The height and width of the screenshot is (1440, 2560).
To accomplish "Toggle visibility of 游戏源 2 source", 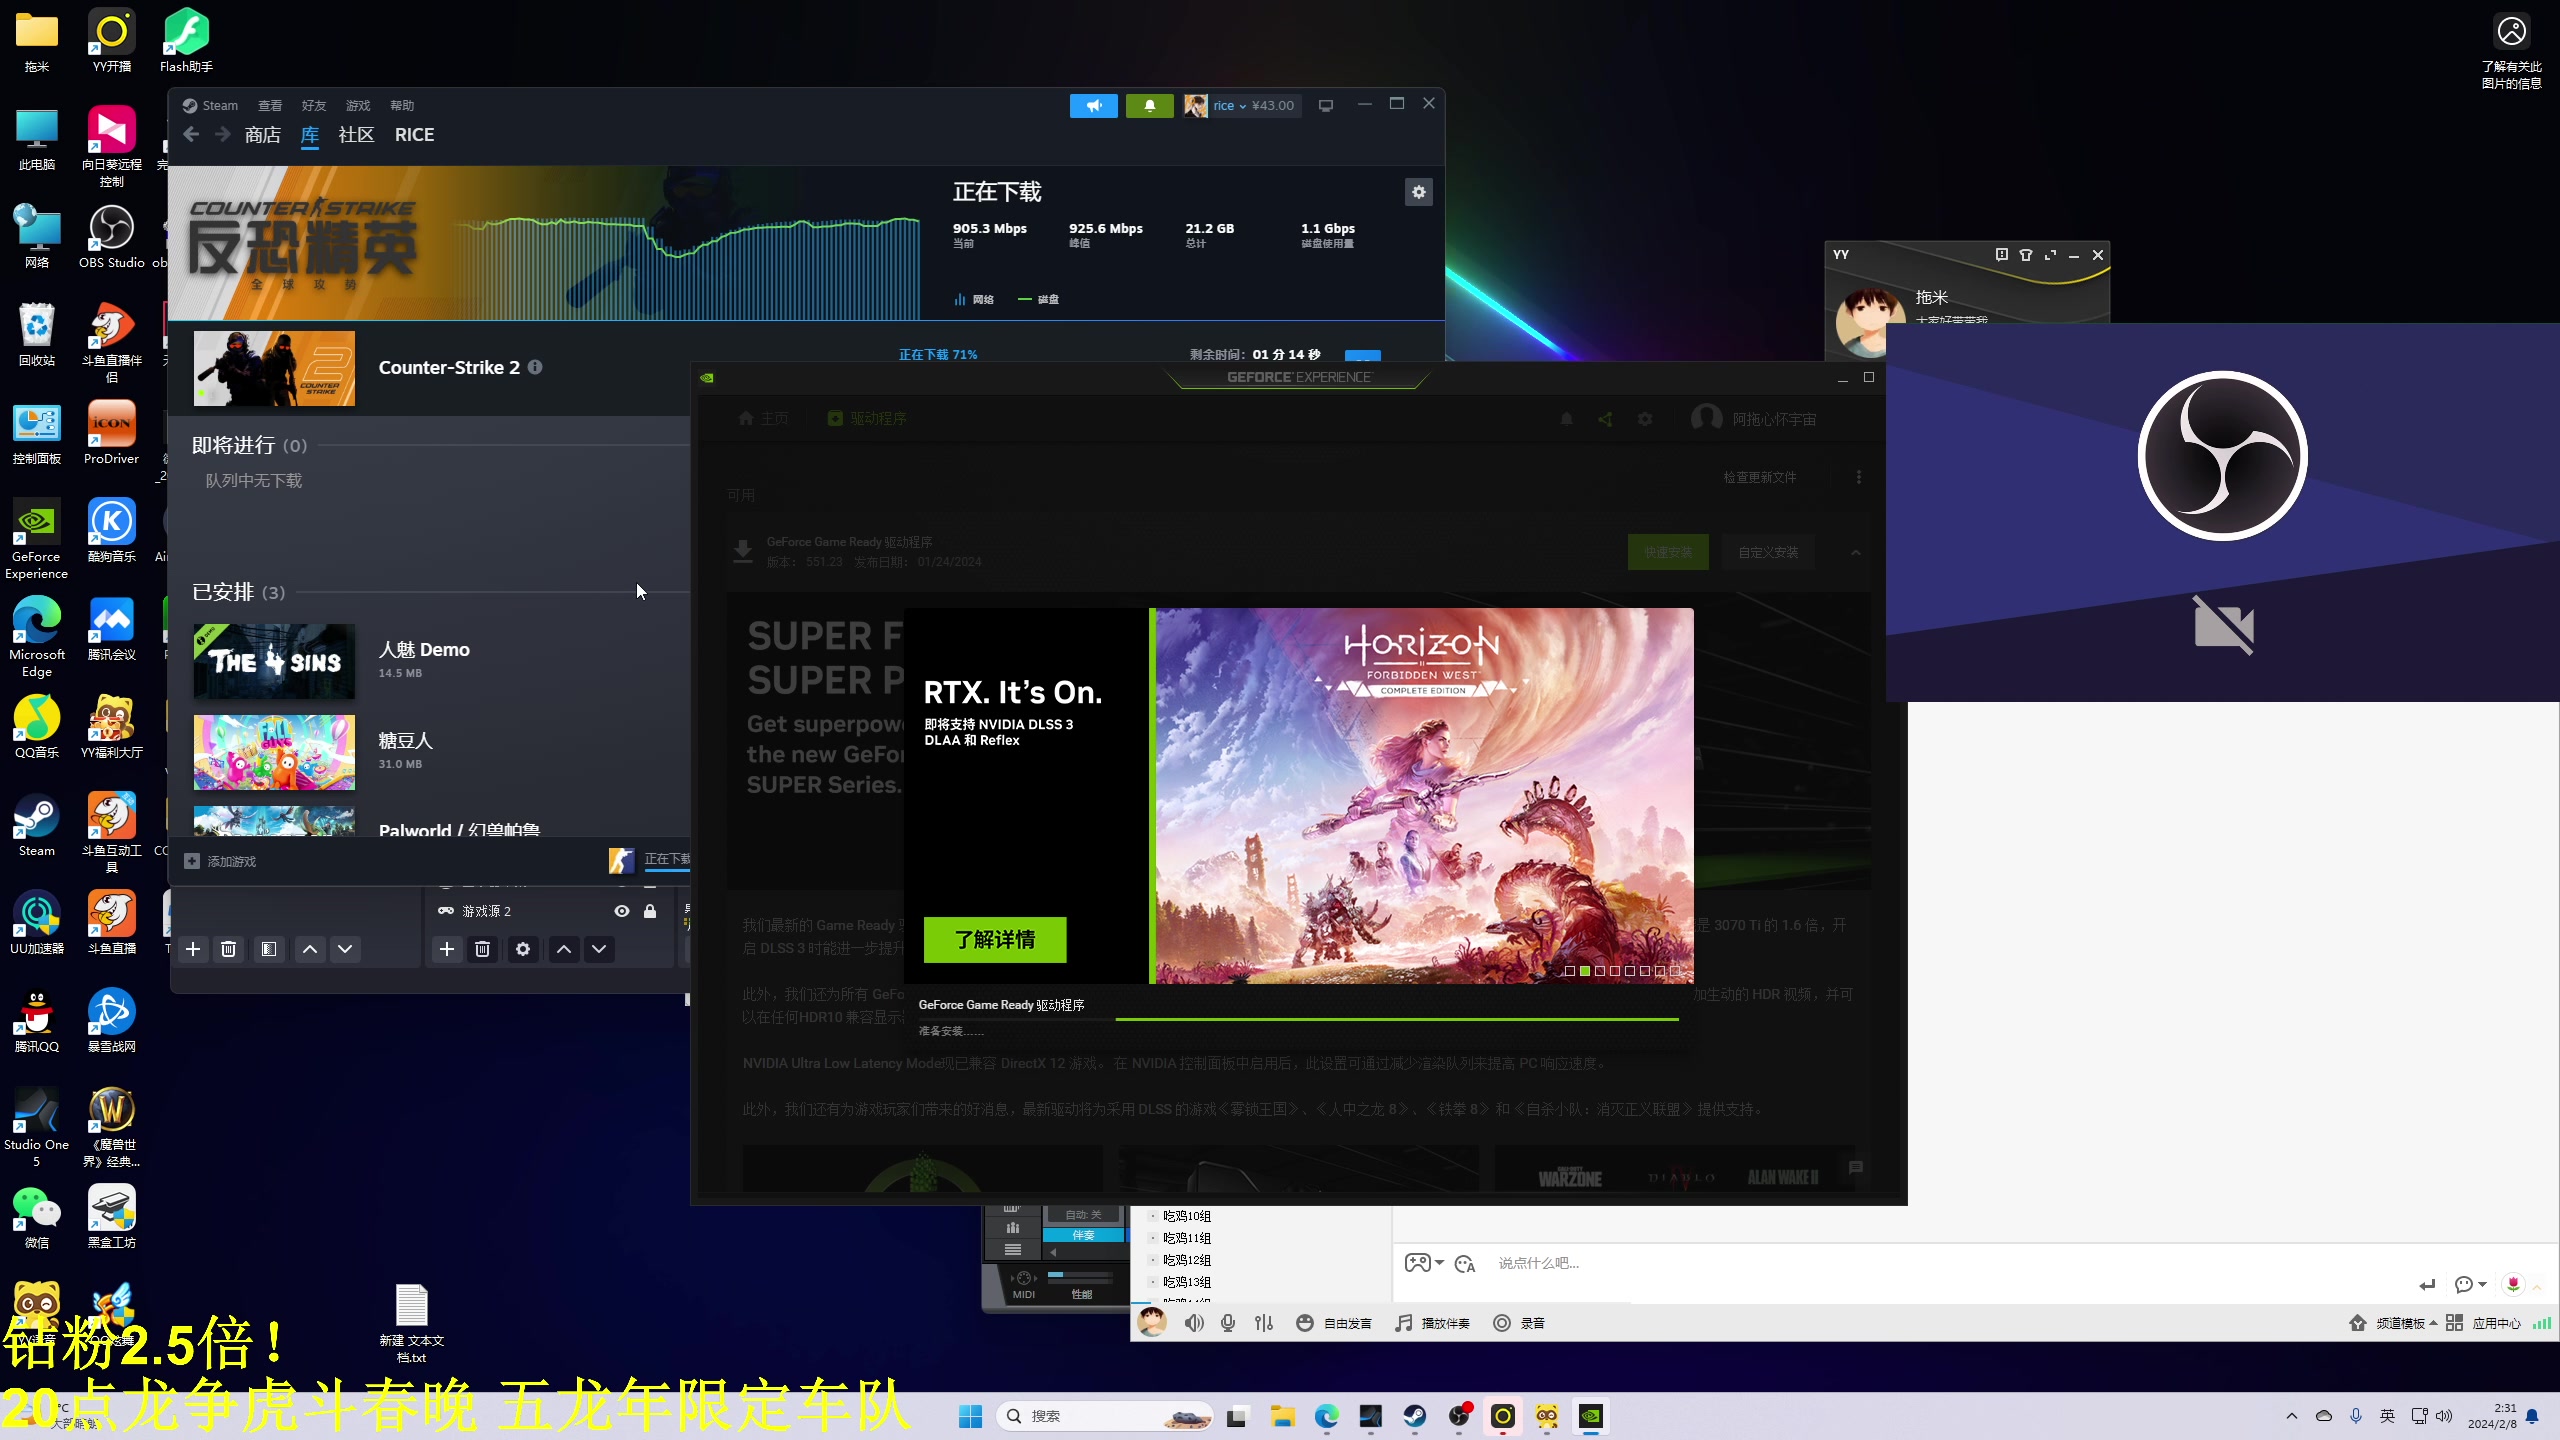I will coord(622,911).
